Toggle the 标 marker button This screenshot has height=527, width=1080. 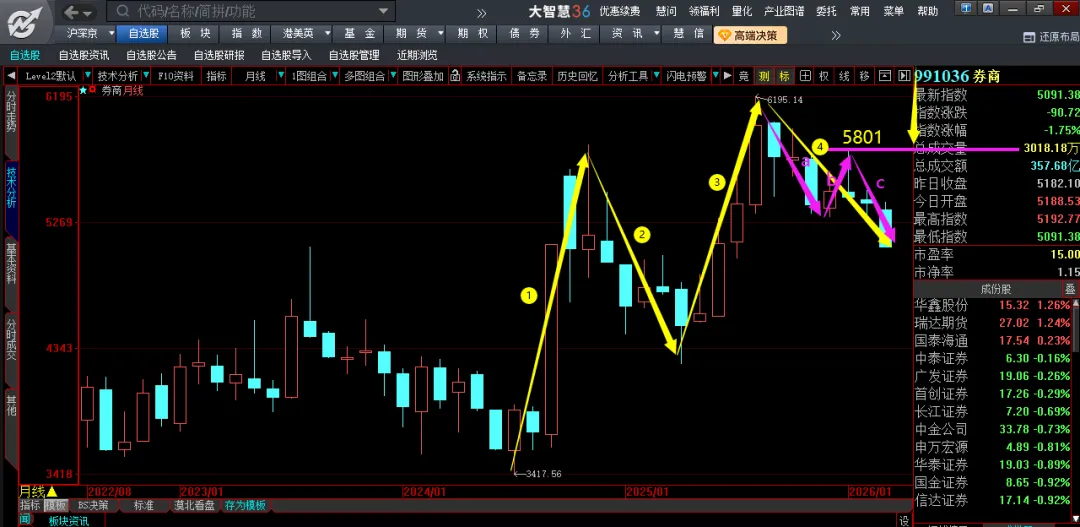784,76
